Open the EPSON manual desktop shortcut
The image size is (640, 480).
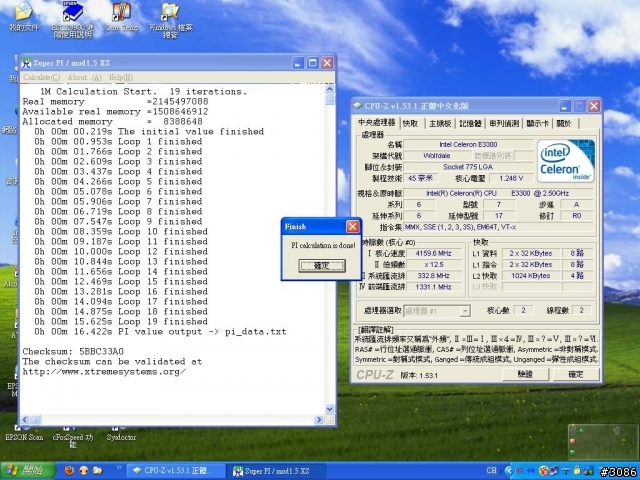[x=73, y=19]
